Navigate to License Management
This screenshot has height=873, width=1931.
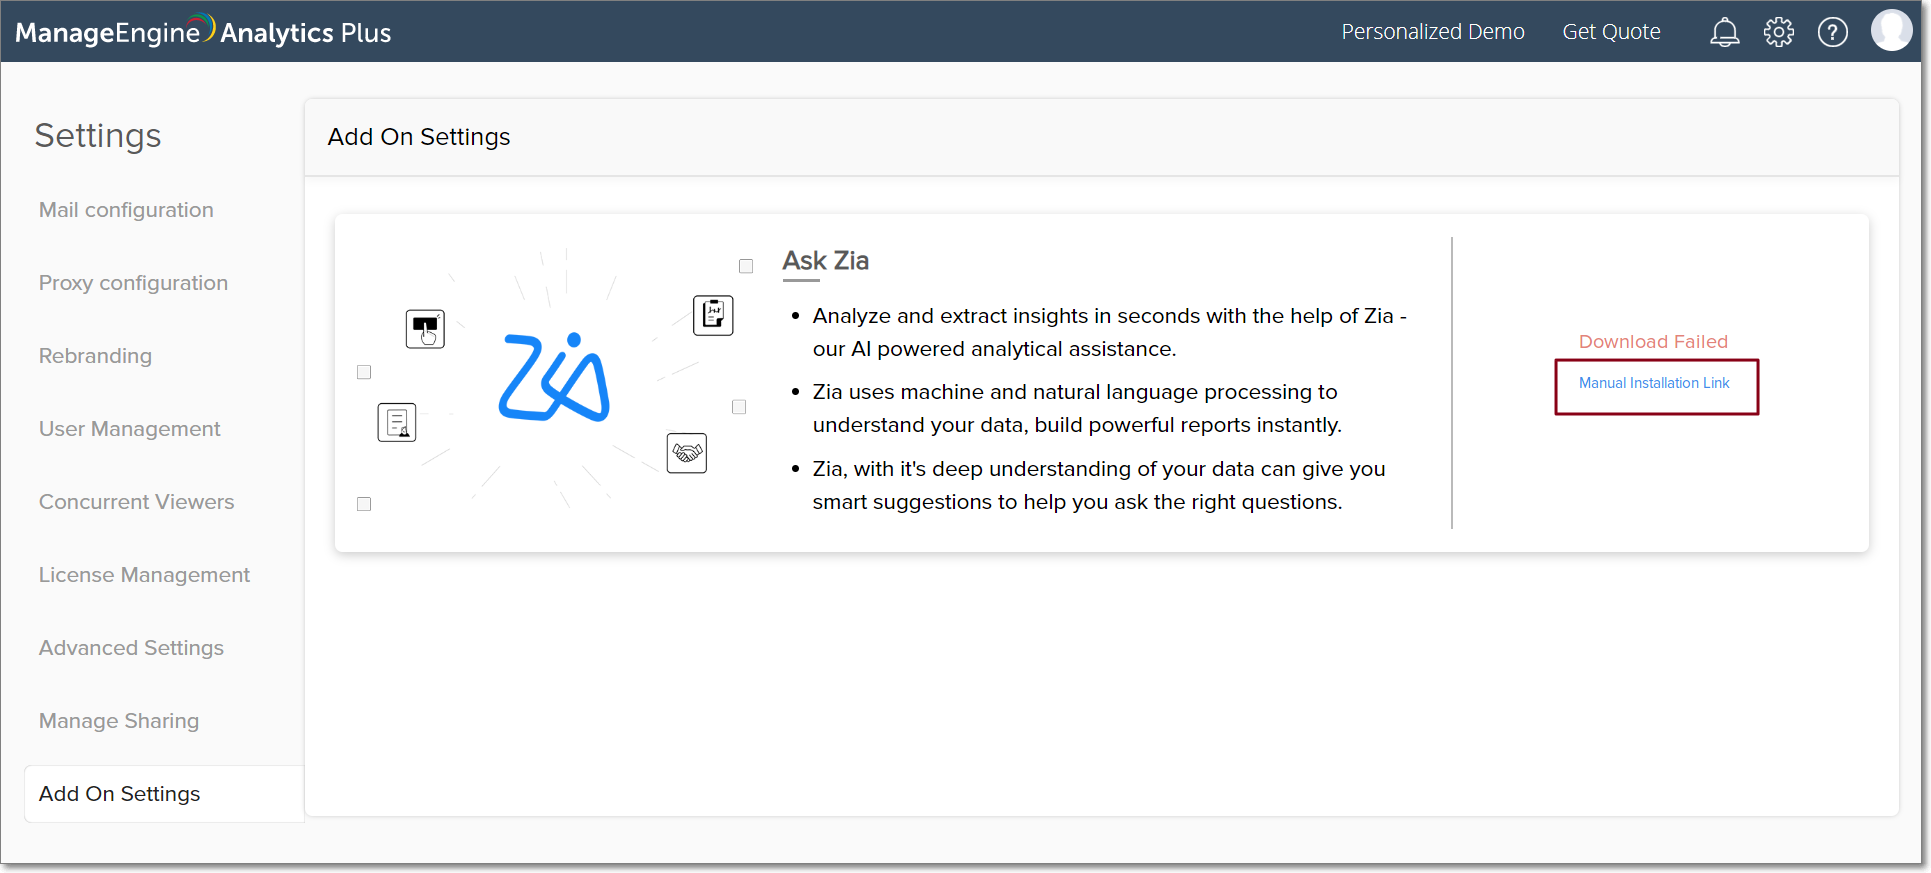144,575
